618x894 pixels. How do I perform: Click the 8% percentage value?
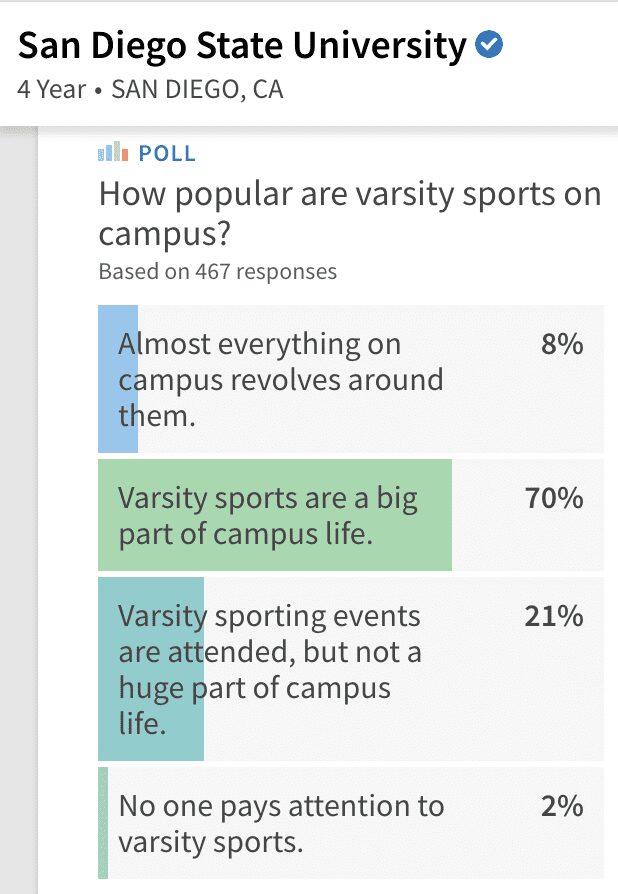coord(562,344)
